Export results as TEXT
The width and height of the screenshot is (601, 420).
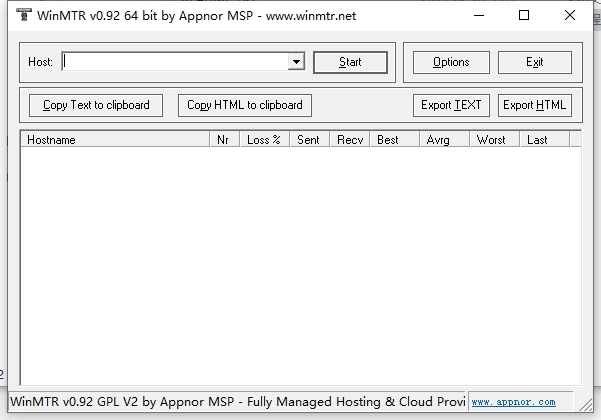(x=451, y=105)
